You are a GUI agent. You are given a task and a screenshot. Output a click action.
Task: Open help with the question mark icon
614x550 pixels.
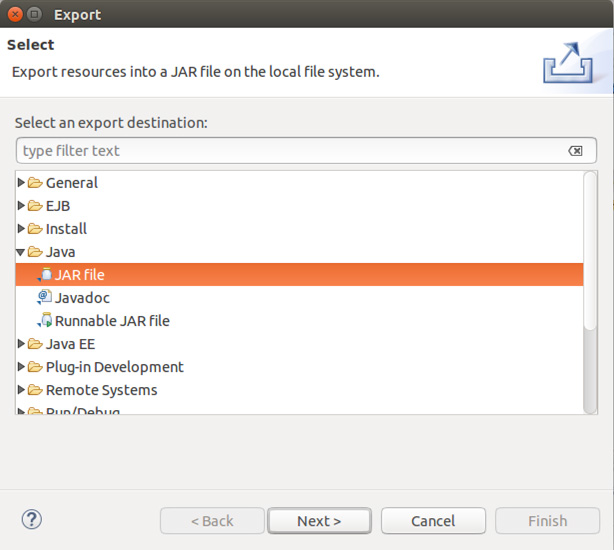pos(32,519)
